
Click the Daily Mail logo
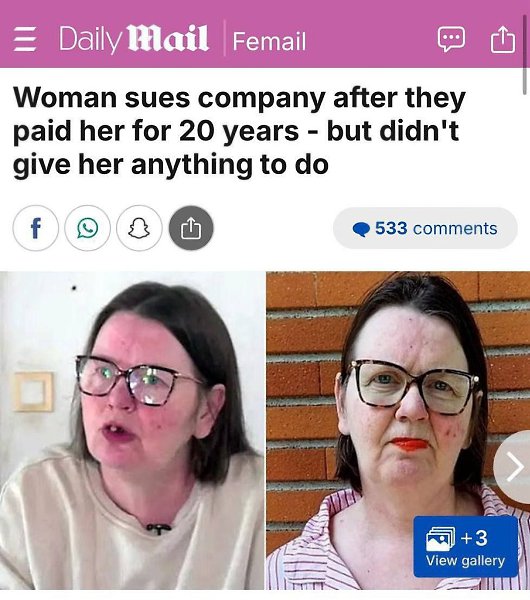[x=134, y=39]
